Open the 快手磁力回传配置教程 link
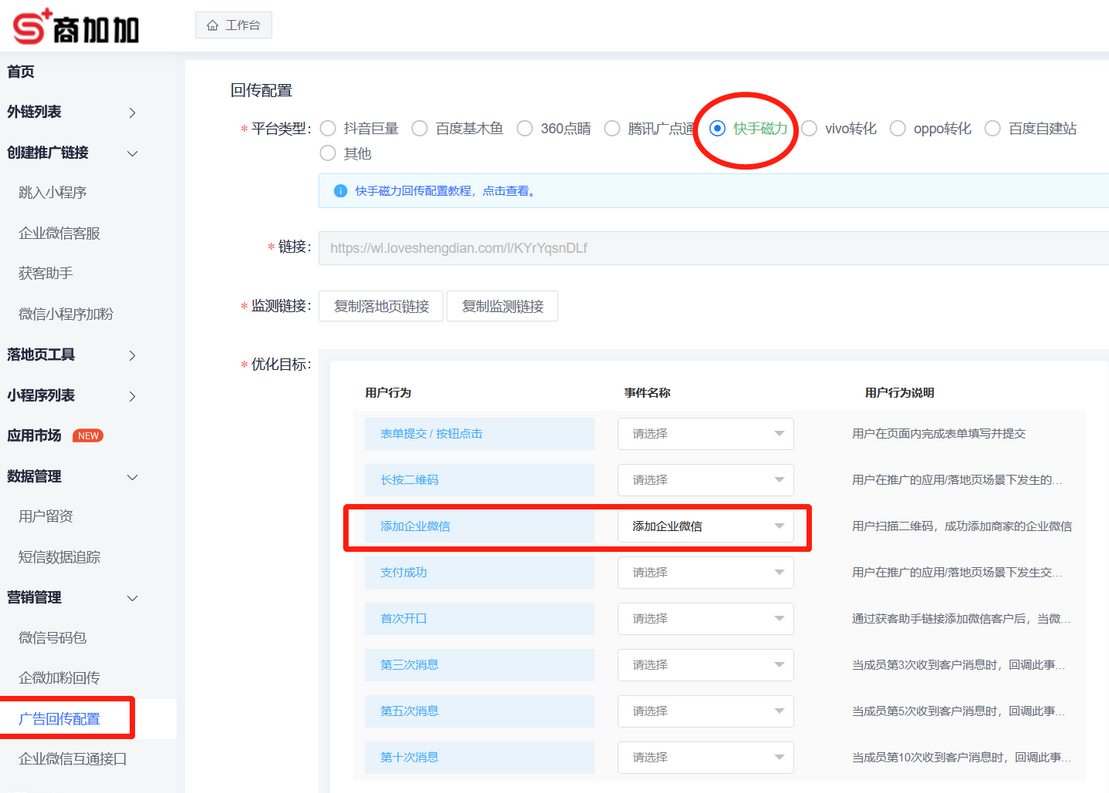Image resolution: width=1109 pixels, height=793 pixels. 445,191
